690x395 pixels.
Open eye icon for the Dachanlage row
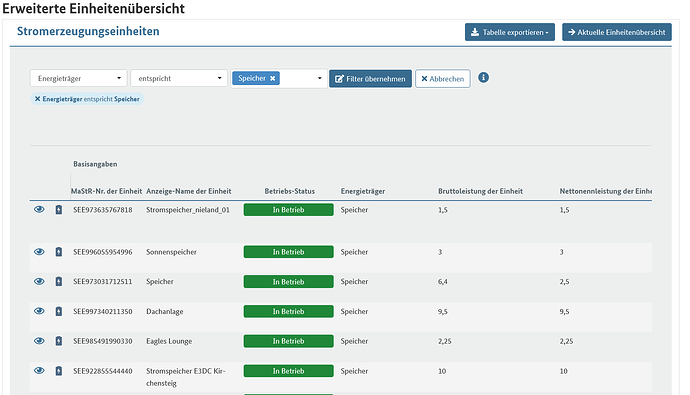click(39, 311)
